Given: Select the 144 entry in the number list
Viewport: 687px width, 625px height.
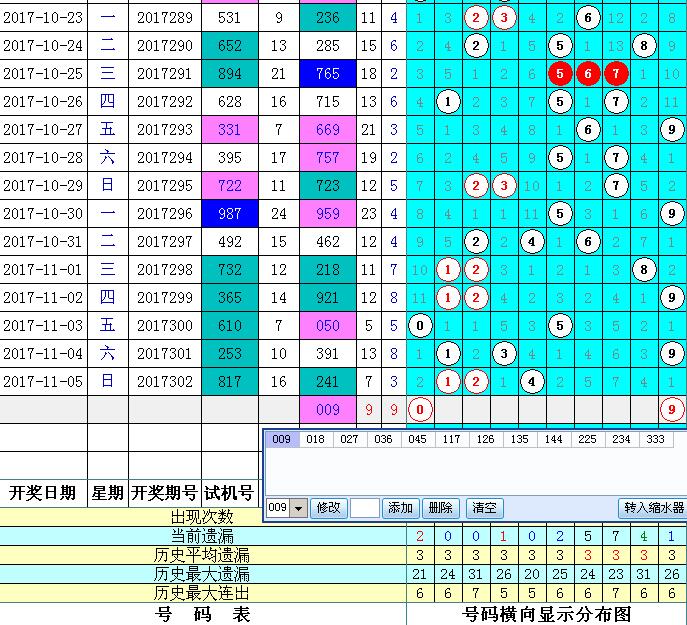Looking at the screenshot, I should point(554,439).
